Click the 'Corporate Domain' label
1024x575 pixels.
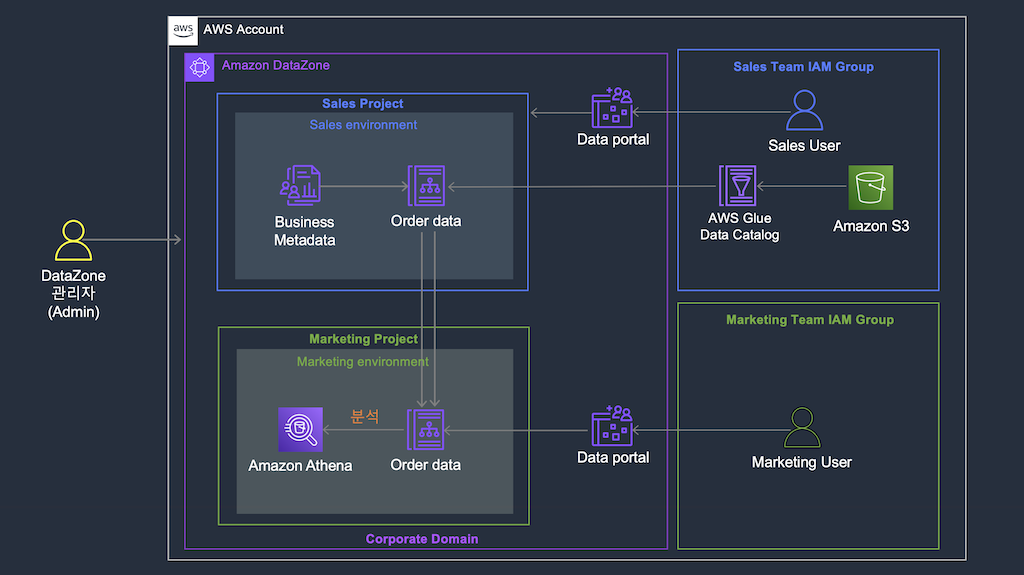coord(422,539)
